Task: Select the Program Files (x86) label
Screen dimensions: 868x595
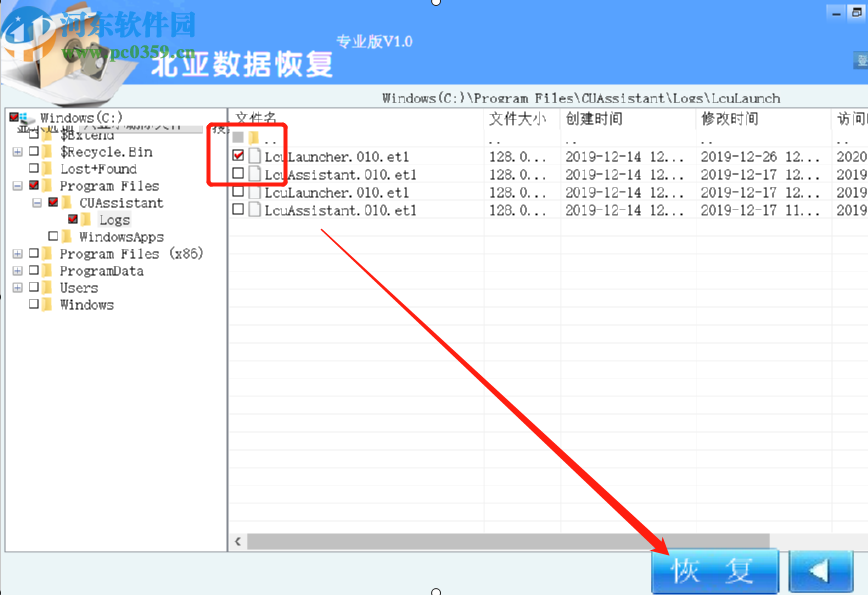Action: point(132,254)
